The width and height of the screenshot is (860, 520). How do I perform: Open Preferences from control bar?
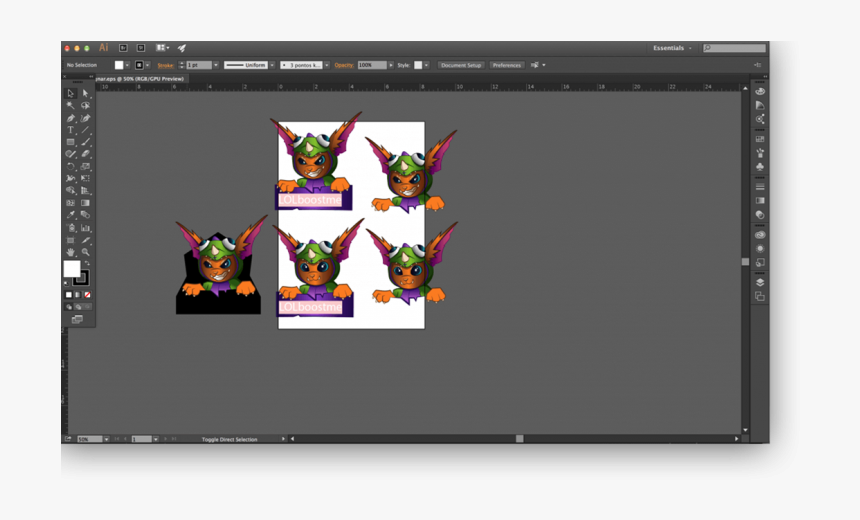coord(506,65)
